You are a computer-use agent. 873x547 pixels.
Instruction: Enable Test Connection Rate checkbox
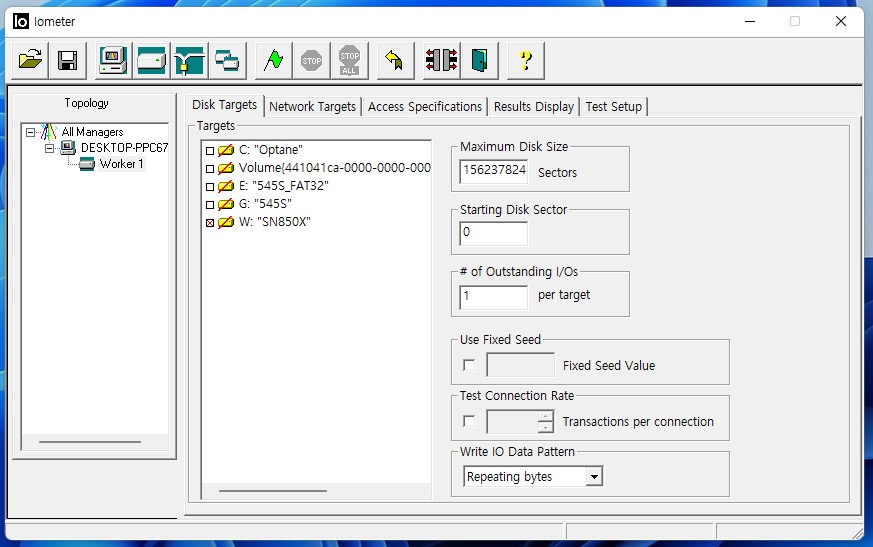click(469, 422)
